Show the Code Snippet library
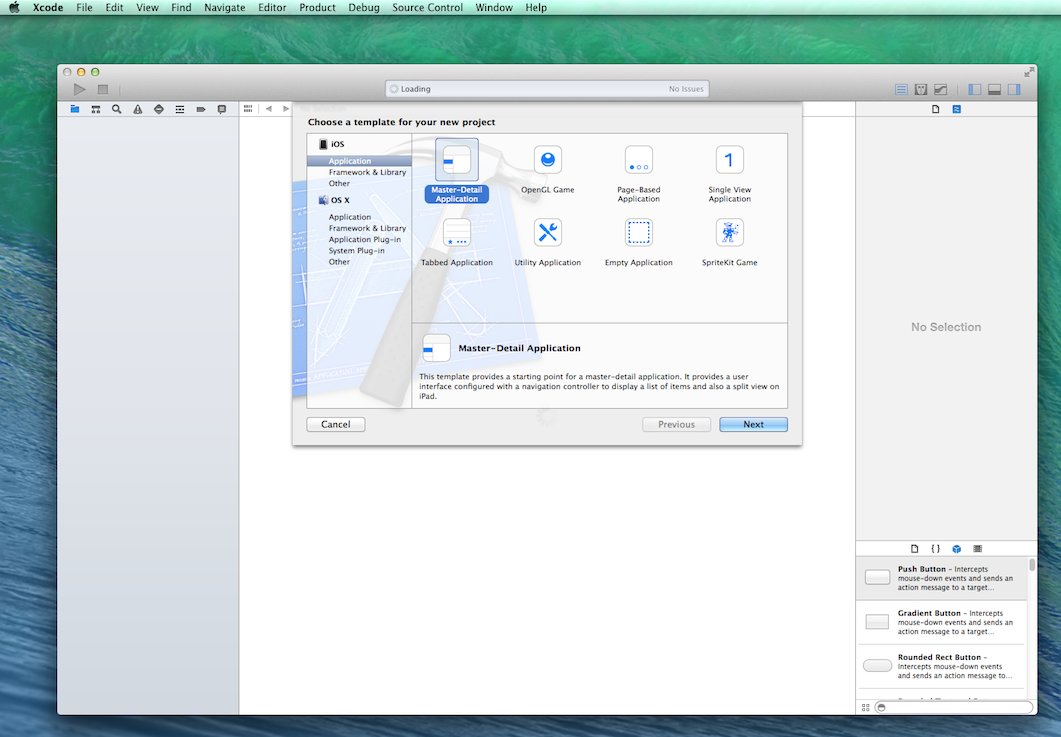The image size is (1061, 737). pyautogui.click(x=936, y=549)
